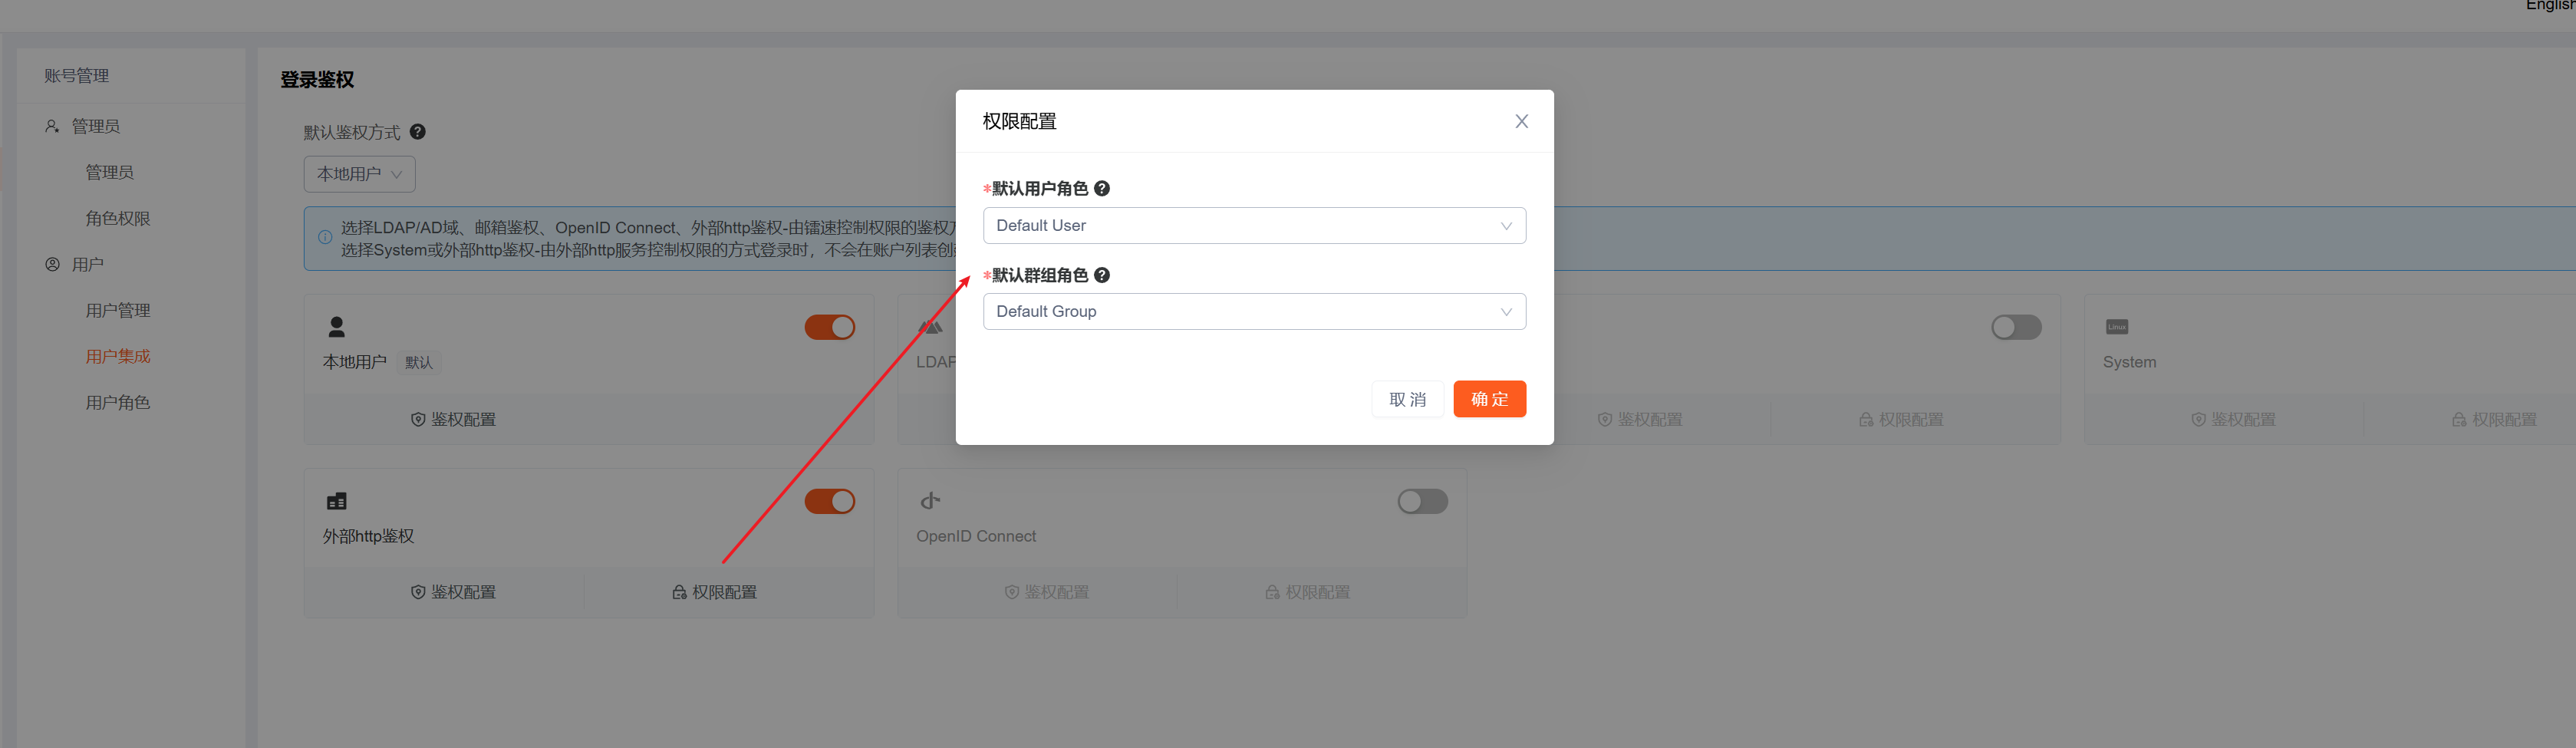This screenshot has height=748, width=2576.
Task: Expand the Default Group role dropdown
Action: (1254, 311)
